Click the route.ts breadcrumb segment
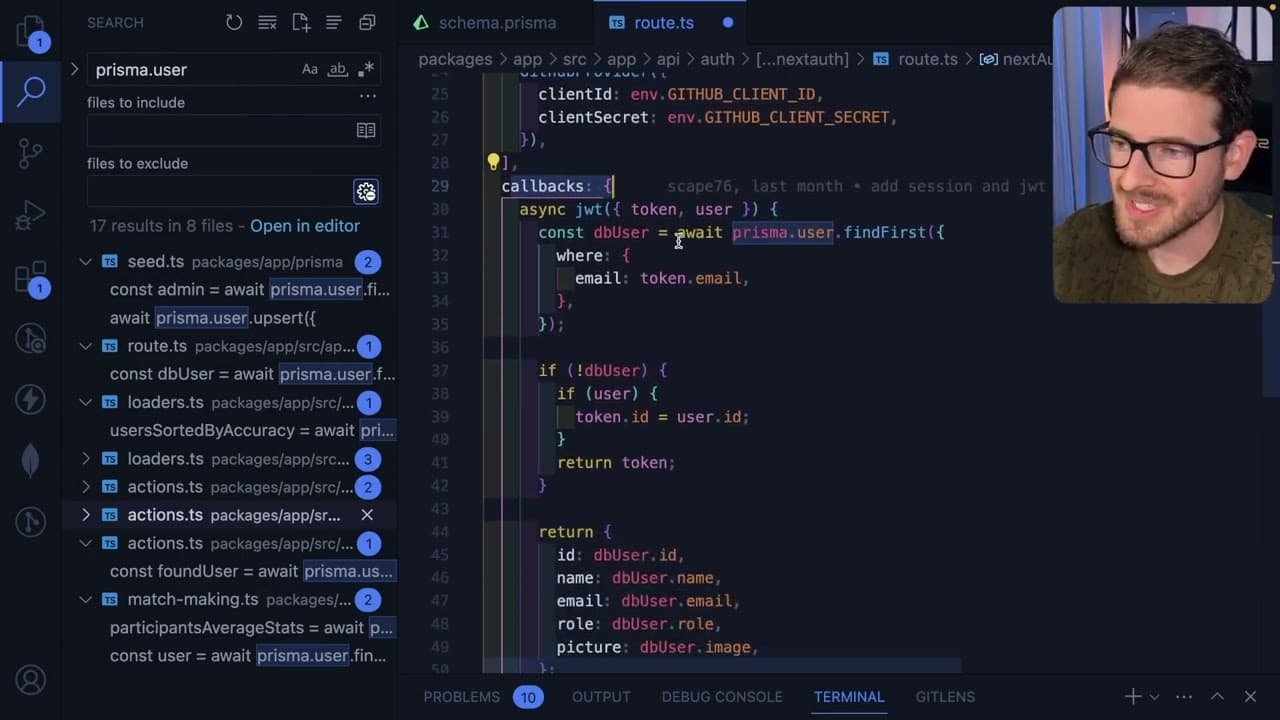 tap(927, 59)
